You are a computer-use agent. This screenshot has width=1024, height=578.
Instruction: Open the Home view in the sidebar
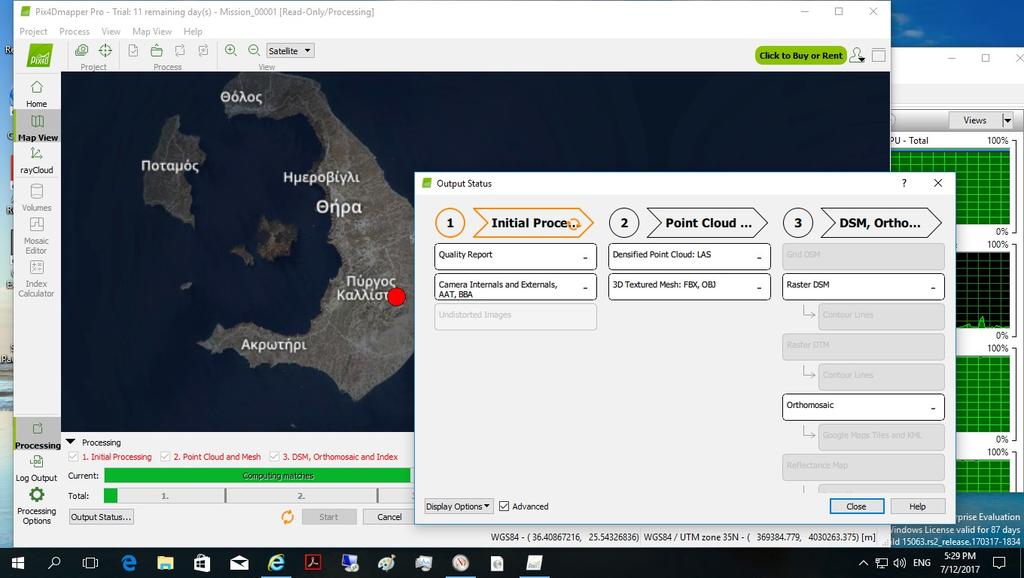(37, 94)
